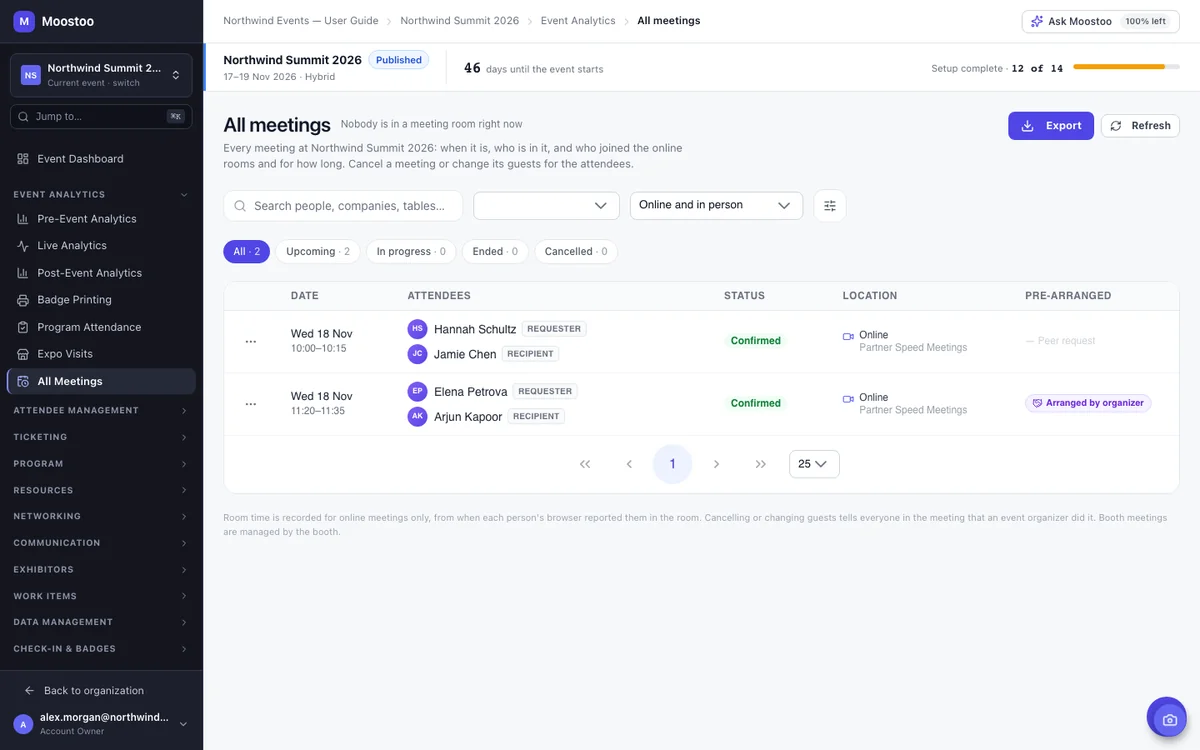Screen dimensions: 1200x750
Task: Refresh the meetings list
Action: tap(1140, 126)
